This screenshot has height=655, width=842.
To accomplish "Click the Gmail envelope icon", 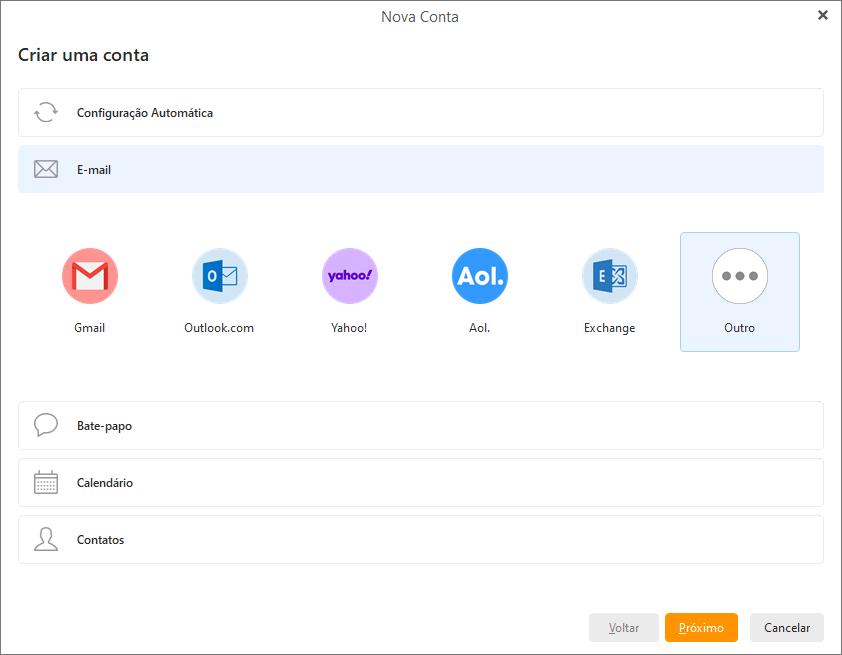I will point(90,276).
